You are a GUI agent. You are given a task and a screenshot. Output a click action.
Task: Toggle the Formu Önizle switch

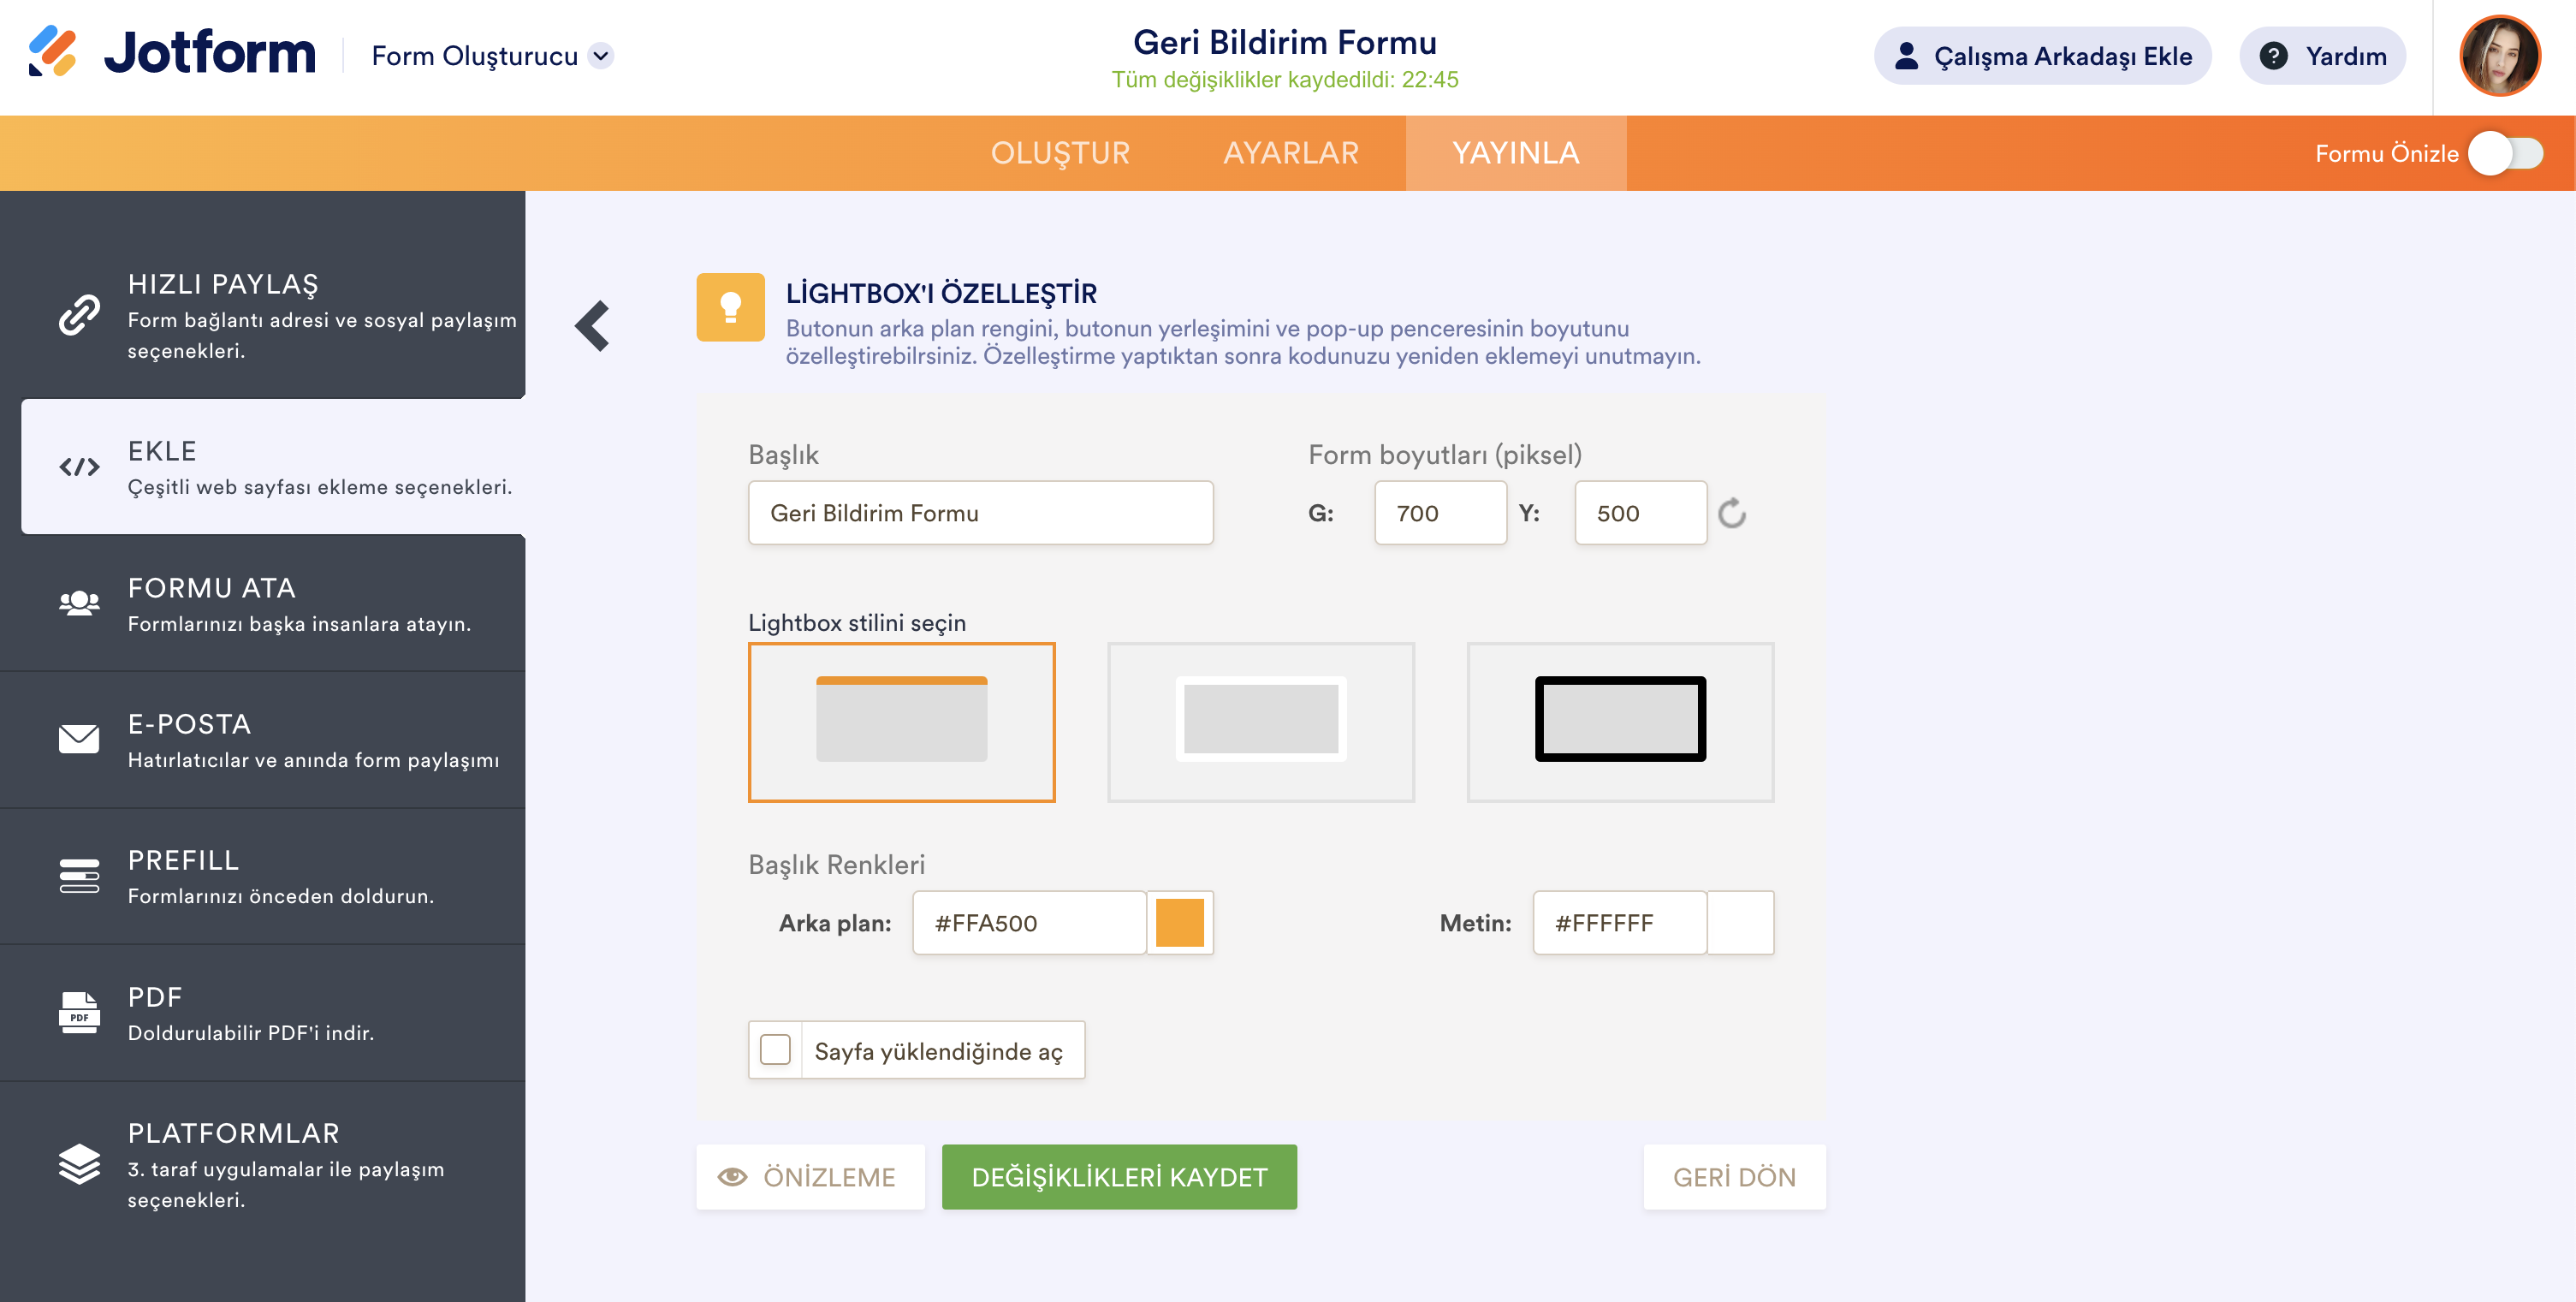click(2505, 154)
